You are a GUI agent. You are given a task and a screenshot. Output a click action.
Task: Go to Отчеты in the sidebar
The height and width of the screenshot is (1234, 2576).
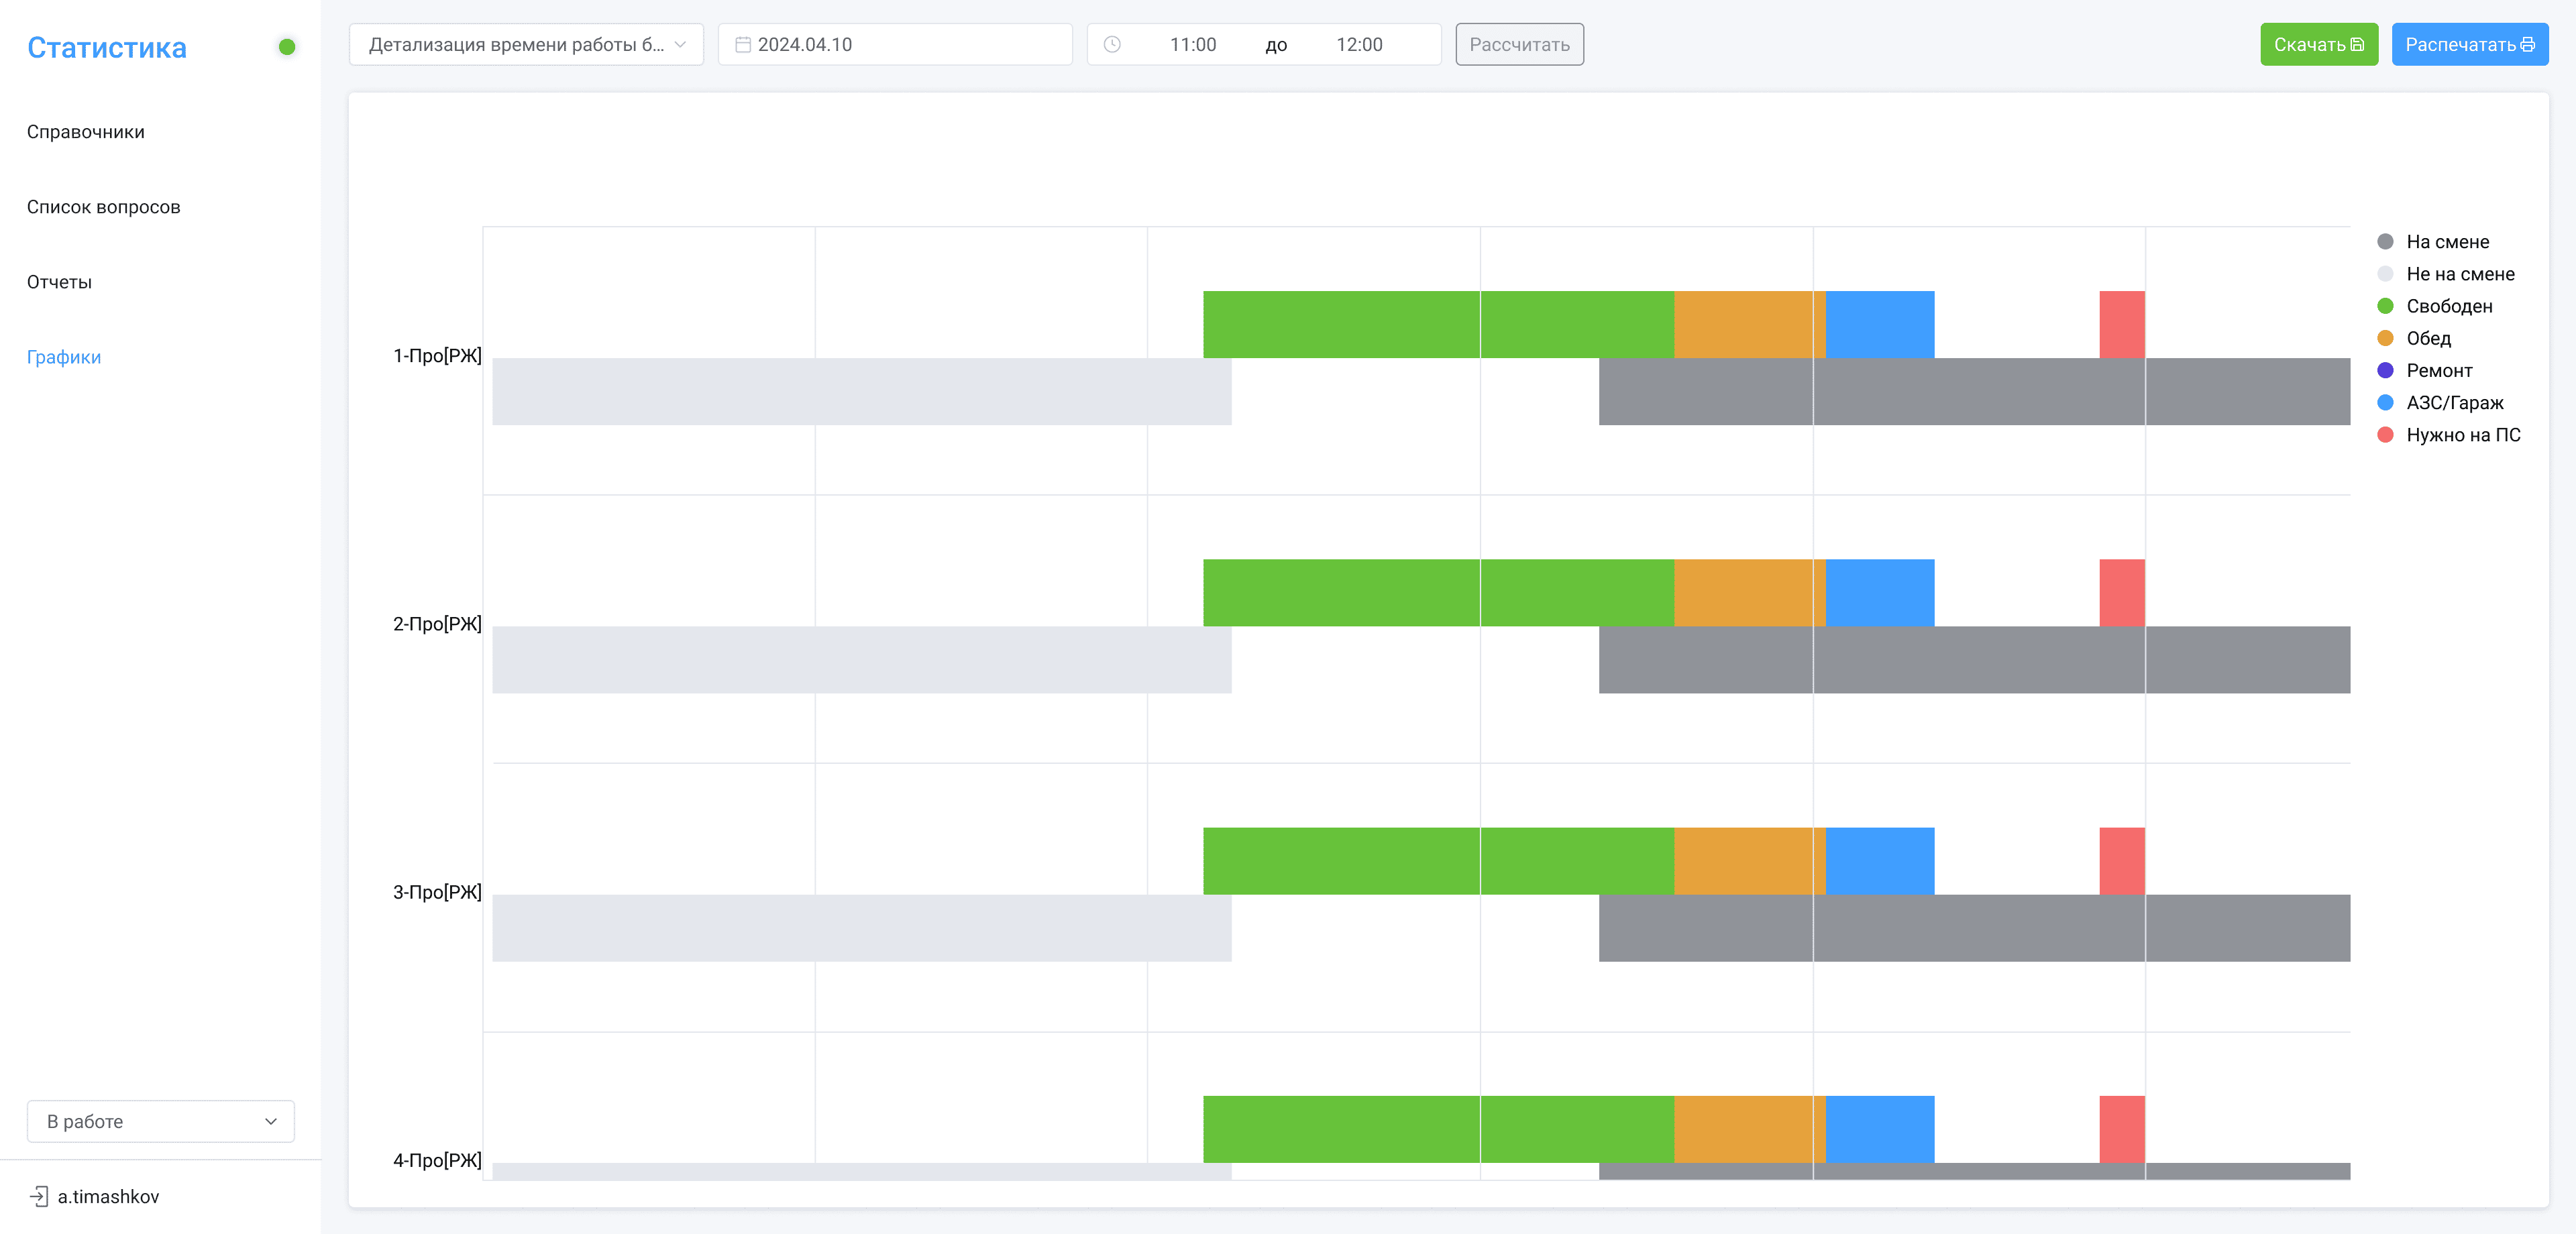pyautogui.click(x=59, y=282)
